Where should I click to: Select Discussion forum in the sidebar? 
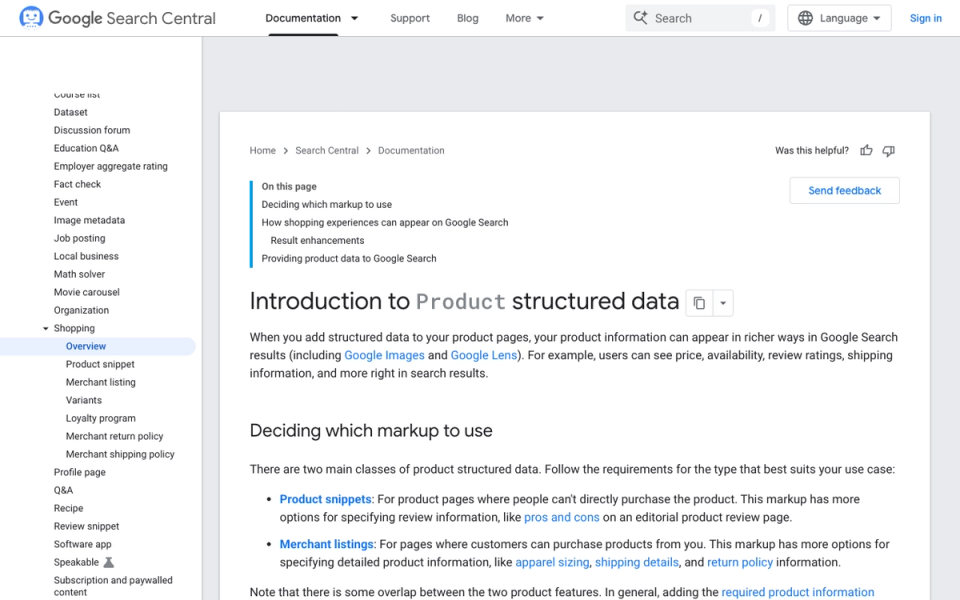[92, 130]
